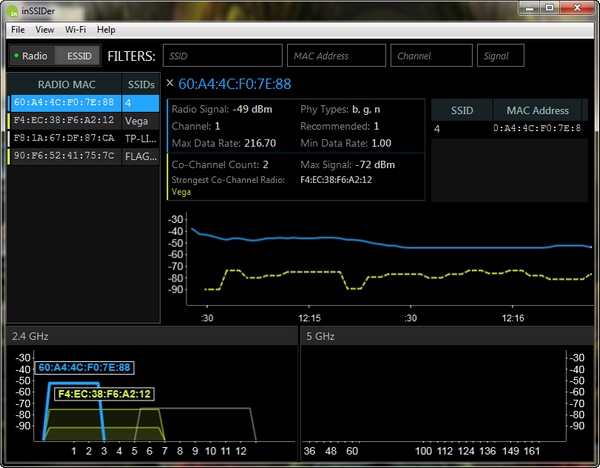Viewport: 600px width, 468px height.
Task: Toggle the Radio view mode
Action: tap(30, 56)
